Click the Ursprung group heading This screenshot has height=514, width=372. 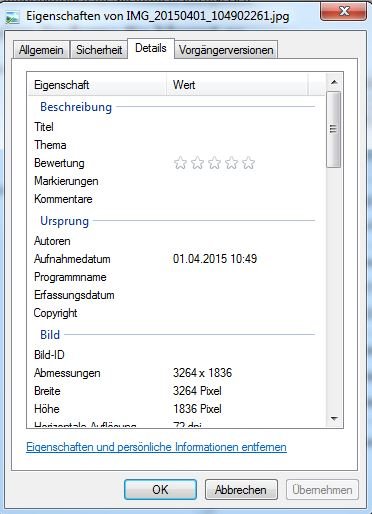[x=64, y=221]
